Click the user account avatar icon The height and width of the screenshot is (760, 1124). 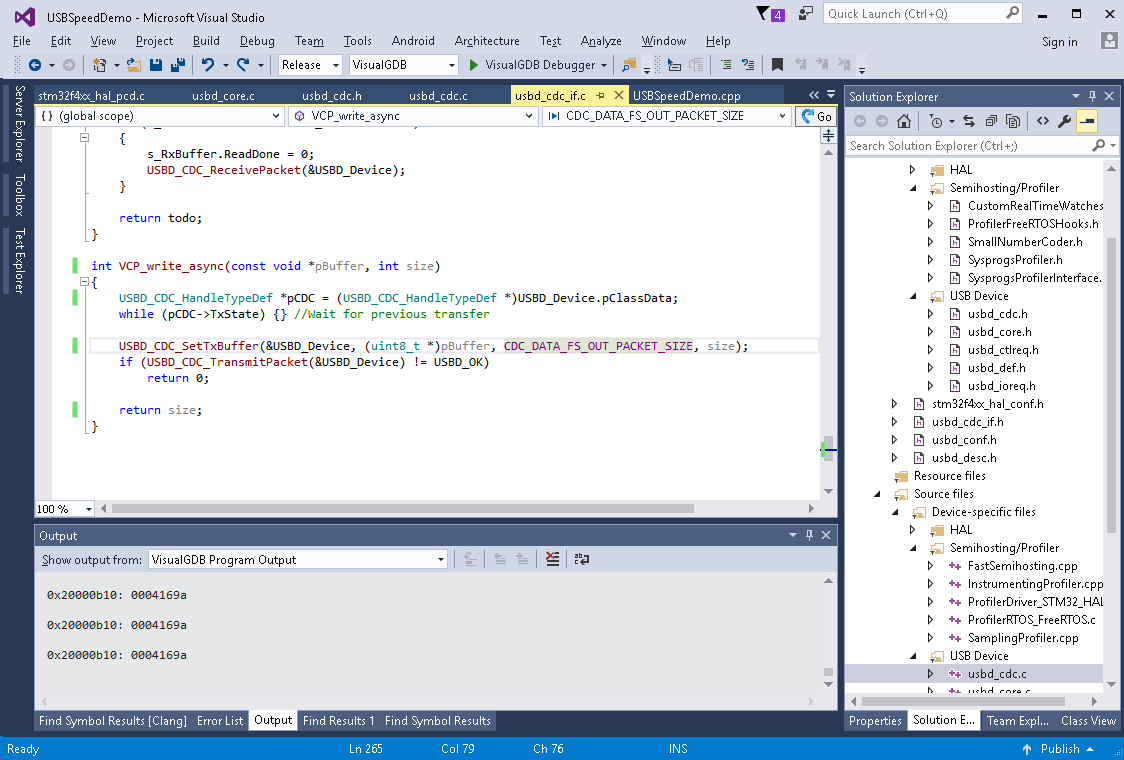[x=1109, y=41]
